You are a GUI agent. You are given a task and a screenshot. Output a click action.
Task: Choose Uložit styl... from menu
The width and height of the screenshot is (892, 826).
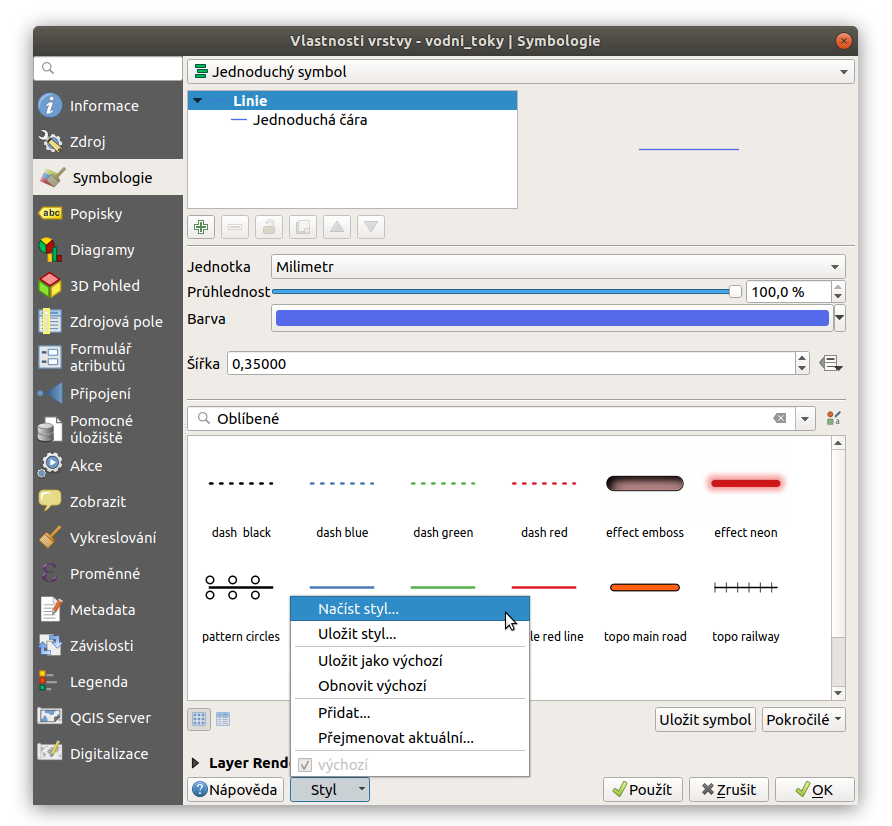pos(410,634)
